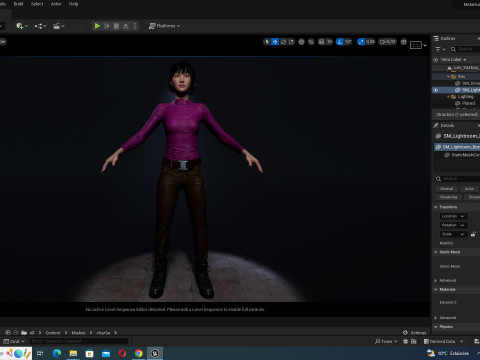This screenshot has height=360, width=480.
Task: Click the Stop simulation button
Action: 116,26
